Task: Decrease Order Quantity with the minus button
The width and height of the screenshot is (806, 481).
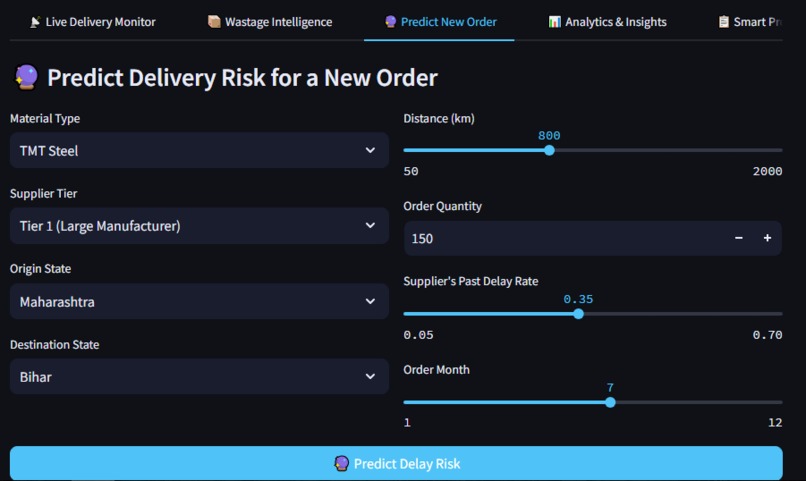Action: (x=739, y=238)
